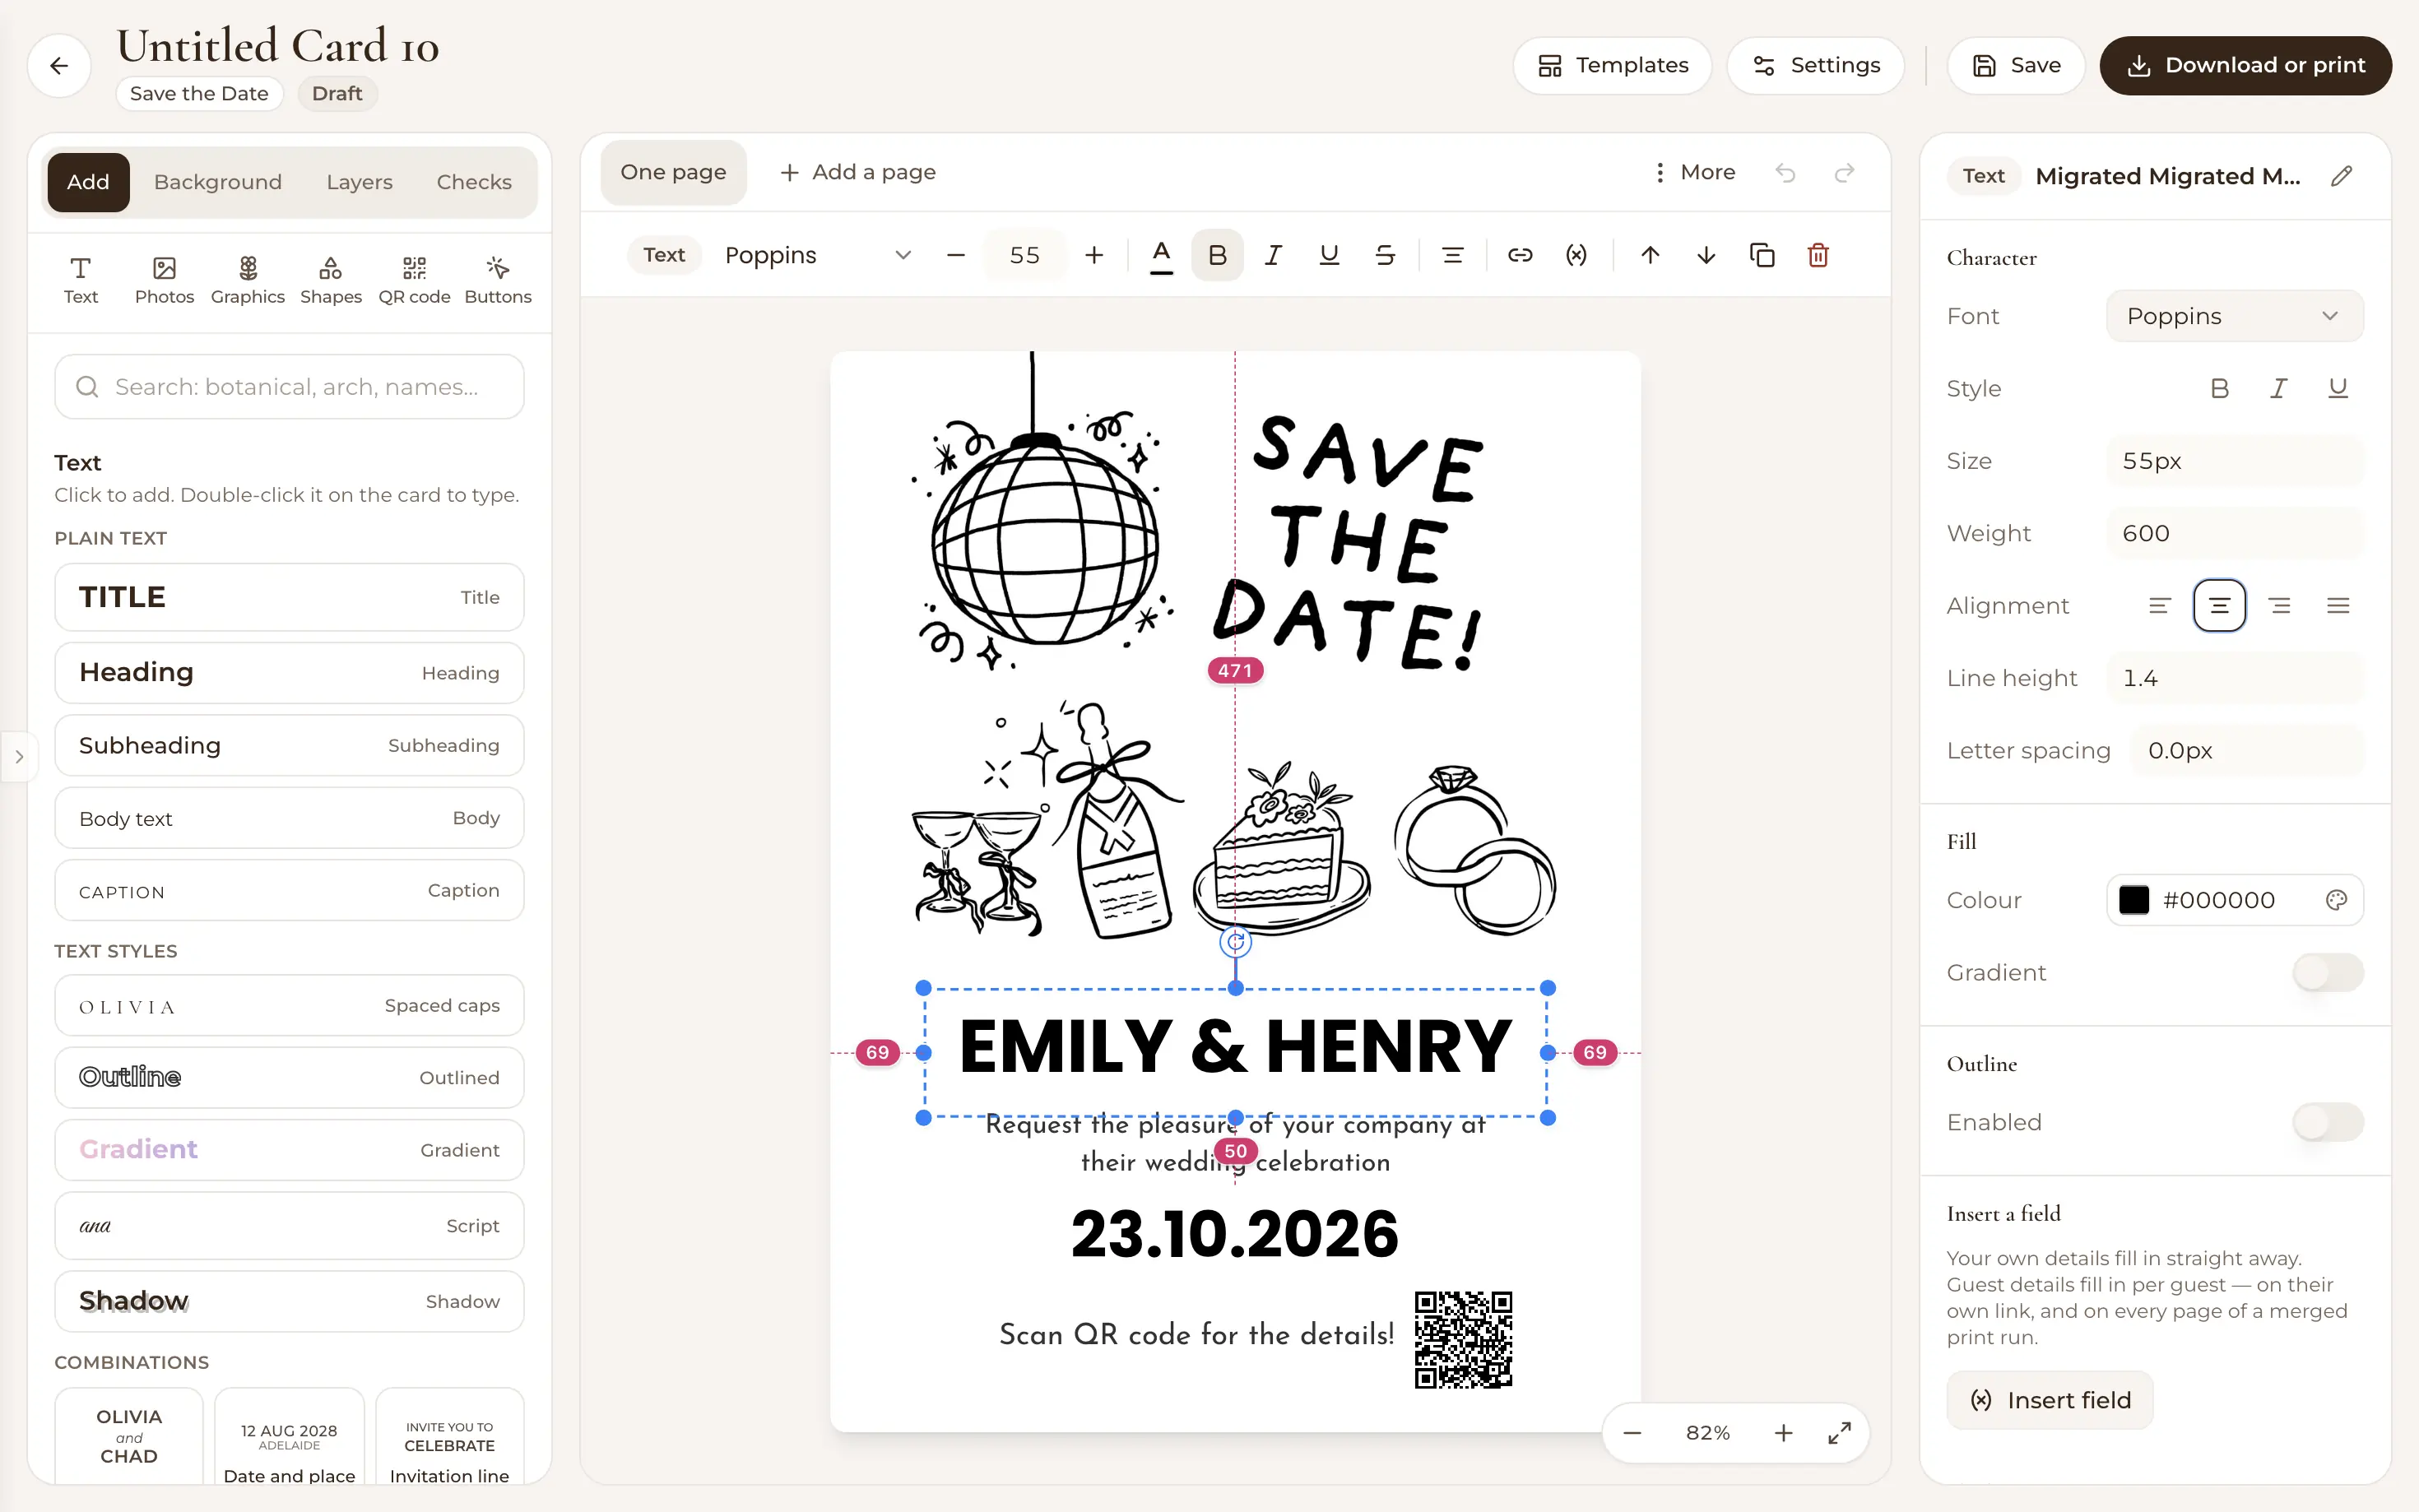Open the Graphics tool
This screenshot has height=1512, width=2419.
click(248, 280)
